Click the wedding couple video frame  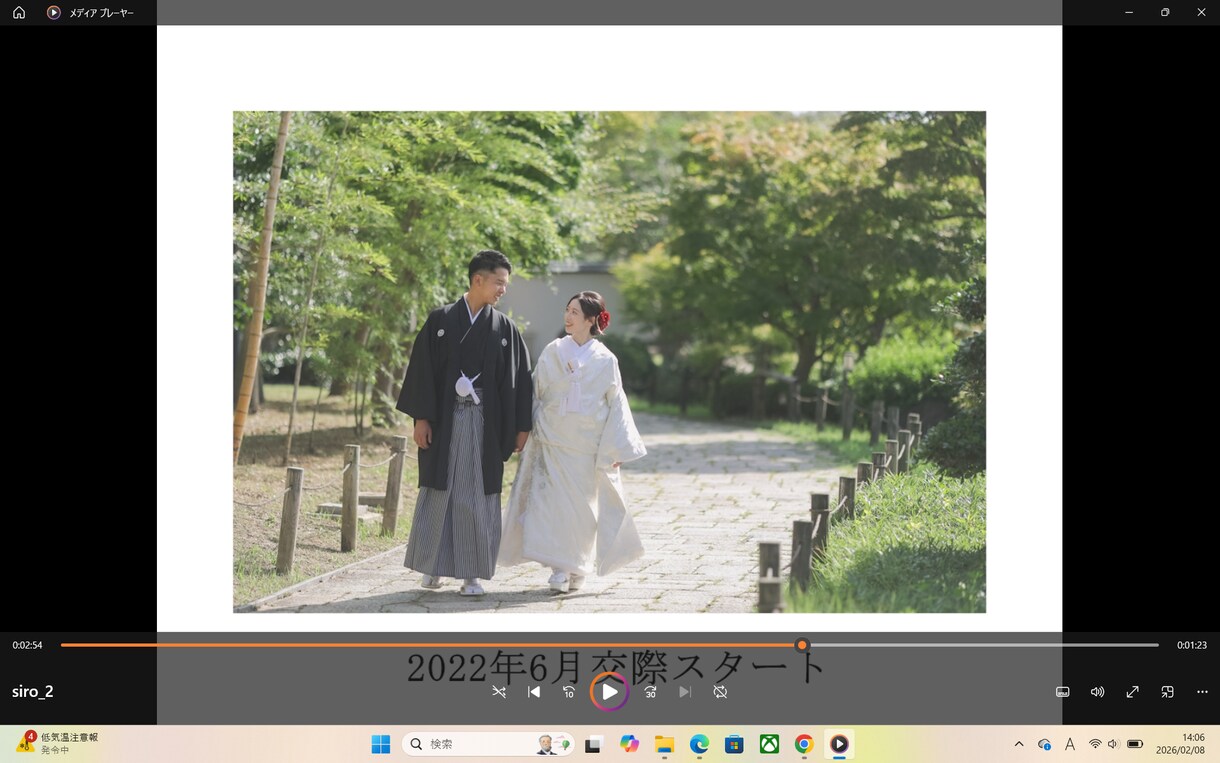609,362
